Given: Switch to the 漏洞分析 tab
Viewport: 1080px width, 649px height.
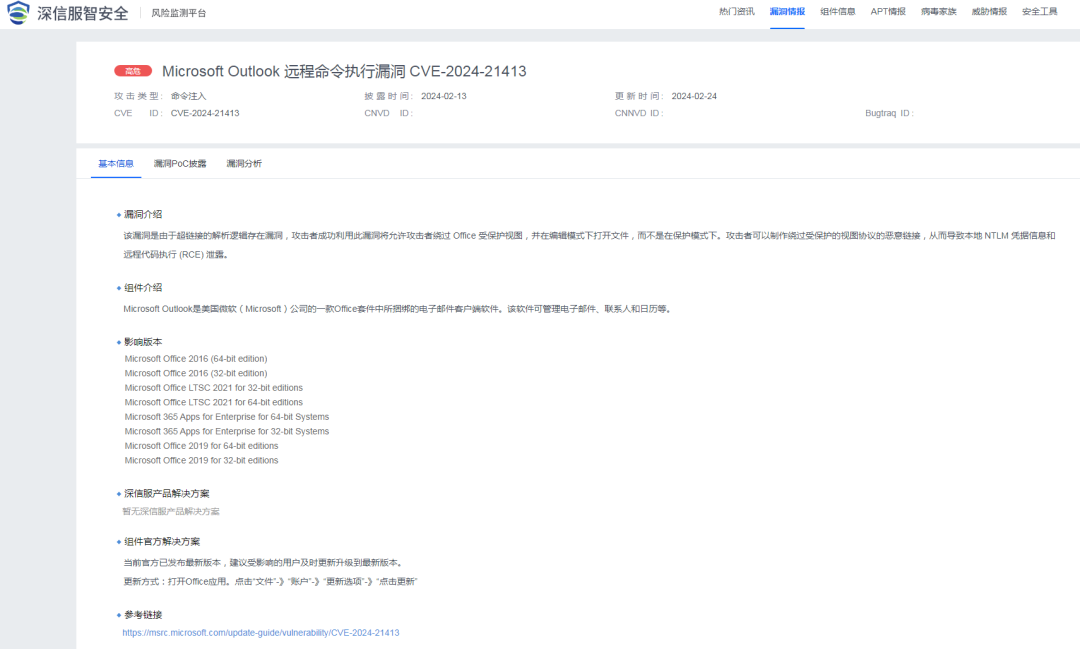Looking at the screenshot, I should point(244,164).
